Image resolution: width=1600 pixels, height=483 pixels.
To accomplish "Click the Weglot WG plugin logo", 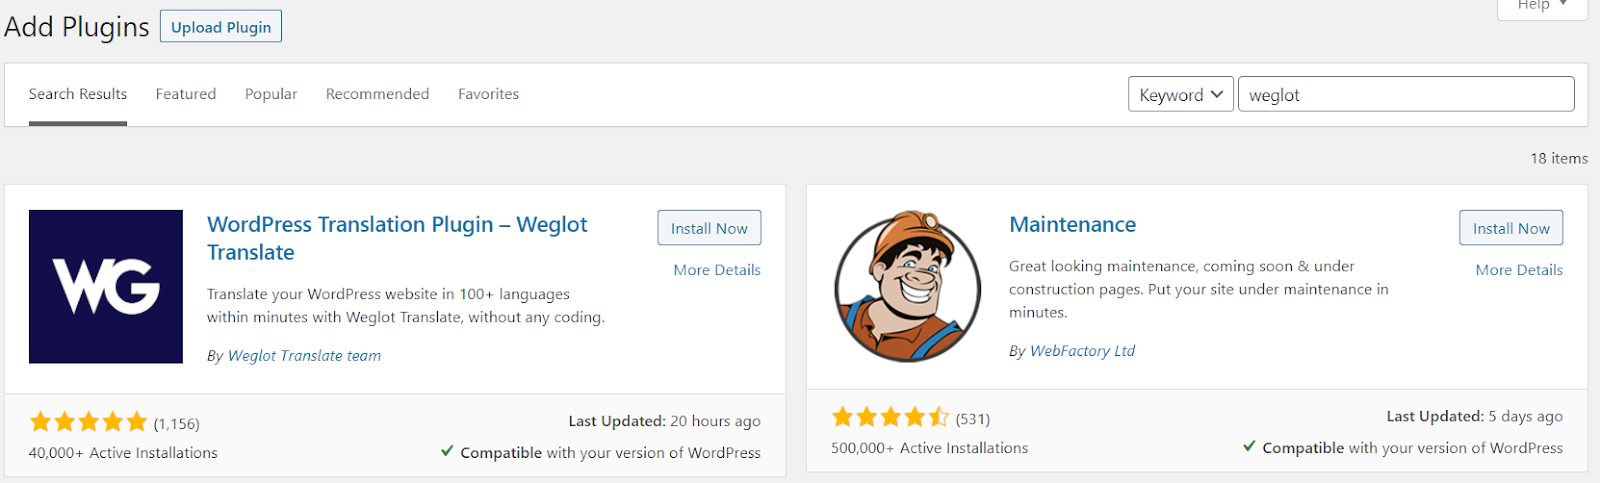I will [x=106, y=286].
